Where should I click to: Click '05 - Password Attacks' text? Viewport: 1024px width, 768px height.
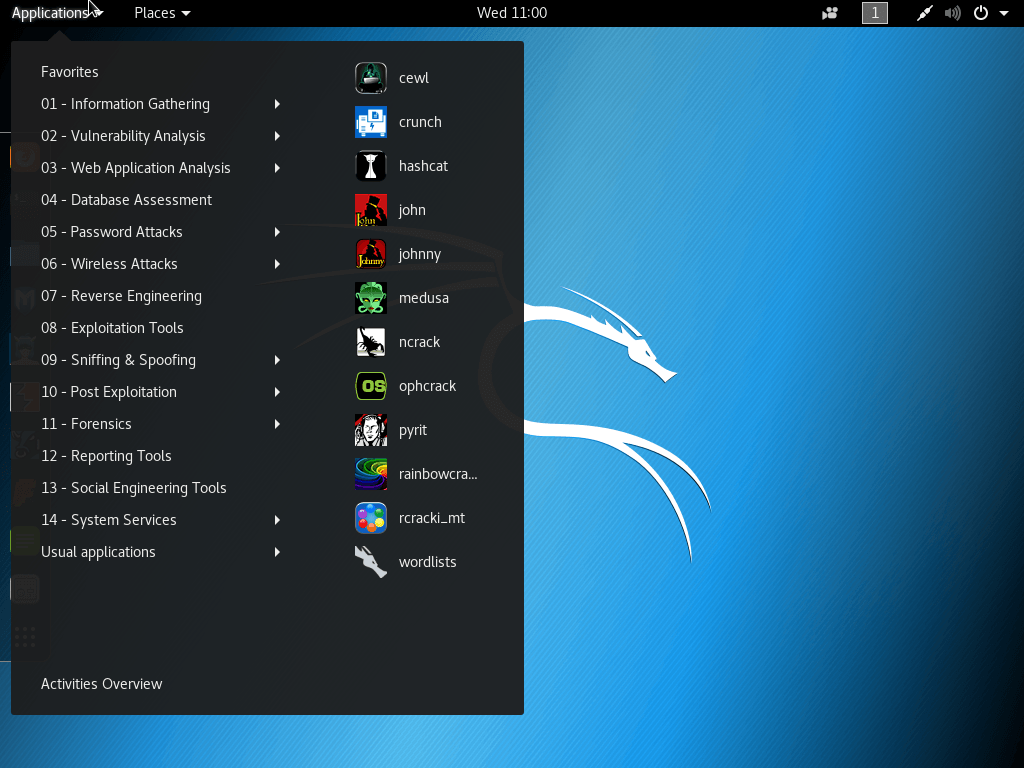(112, 232)
